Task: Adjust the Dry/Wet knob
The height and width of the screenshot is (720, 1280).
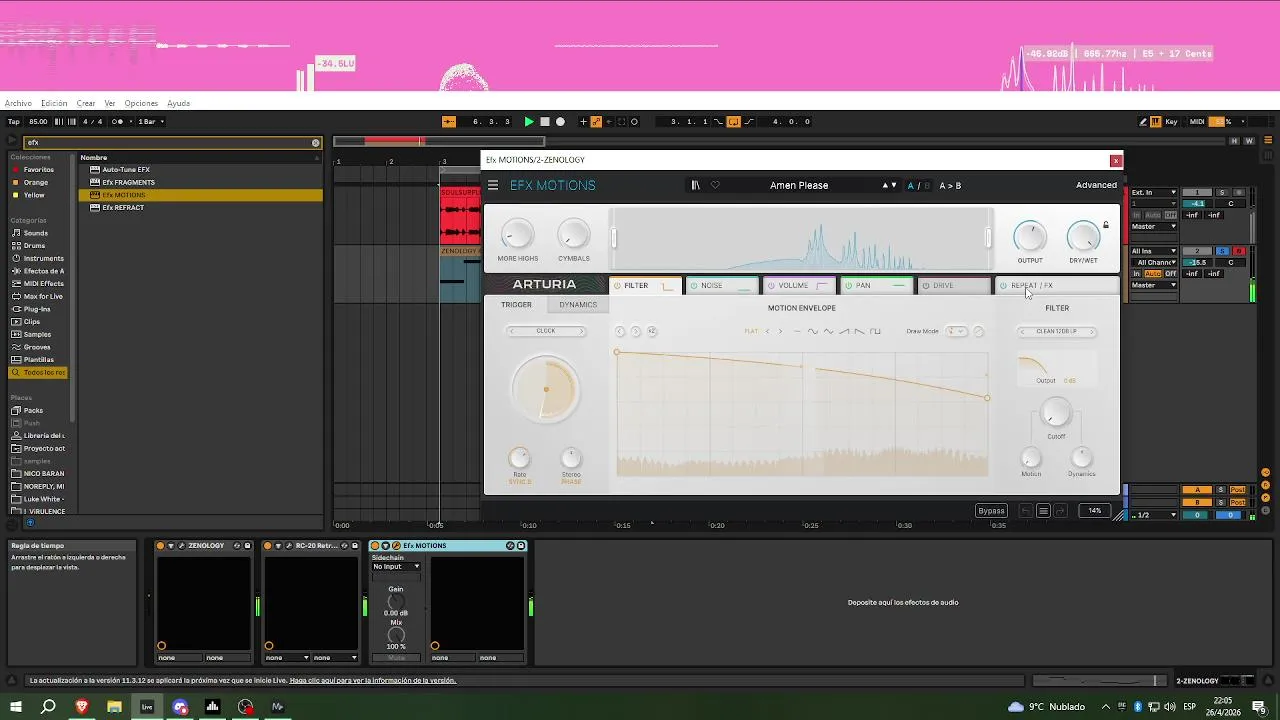Action: coord(1083,237)
